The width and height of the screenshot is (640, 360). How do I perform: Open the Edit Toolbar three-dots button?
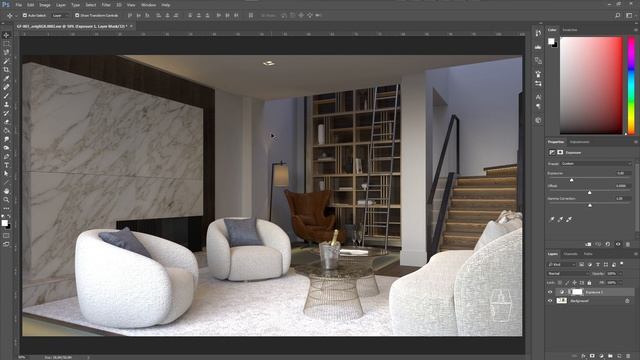[x=6, y=208]
